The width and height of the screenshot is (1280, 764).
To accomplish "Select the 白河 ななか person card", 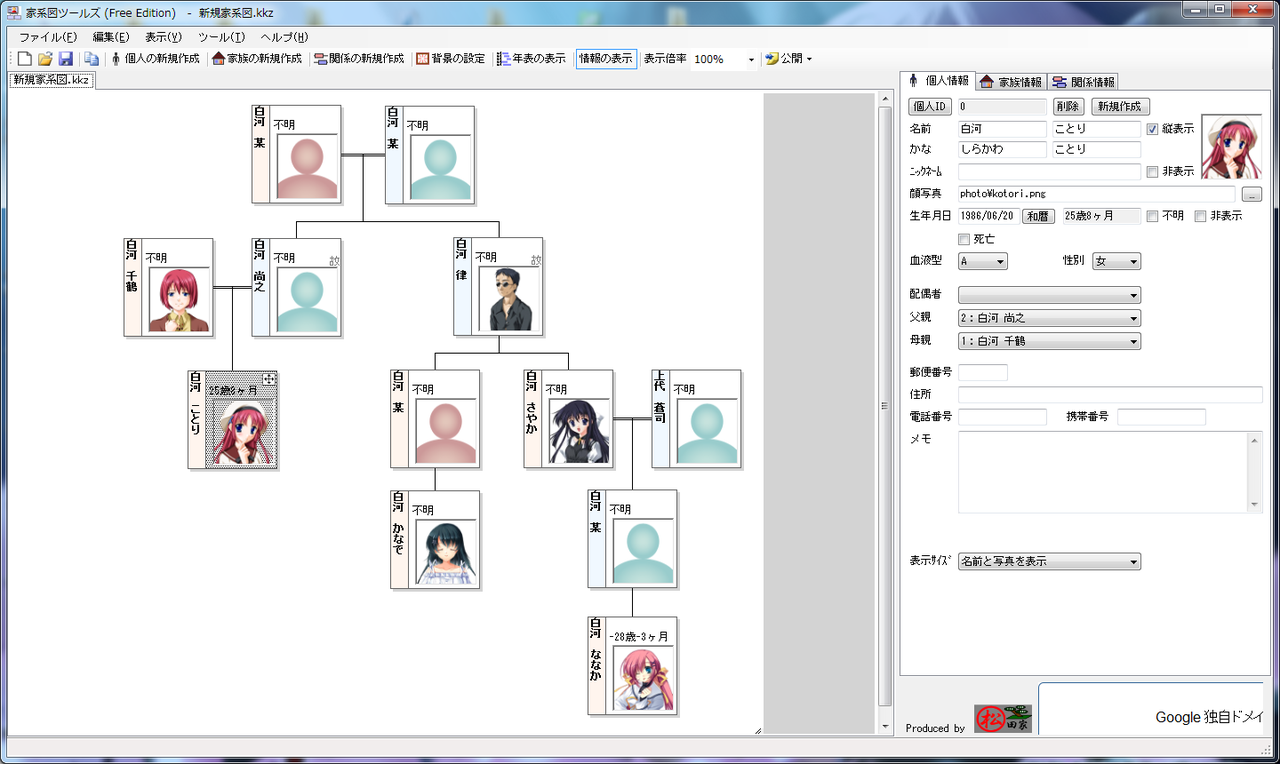I will click(x=633, y=665).
